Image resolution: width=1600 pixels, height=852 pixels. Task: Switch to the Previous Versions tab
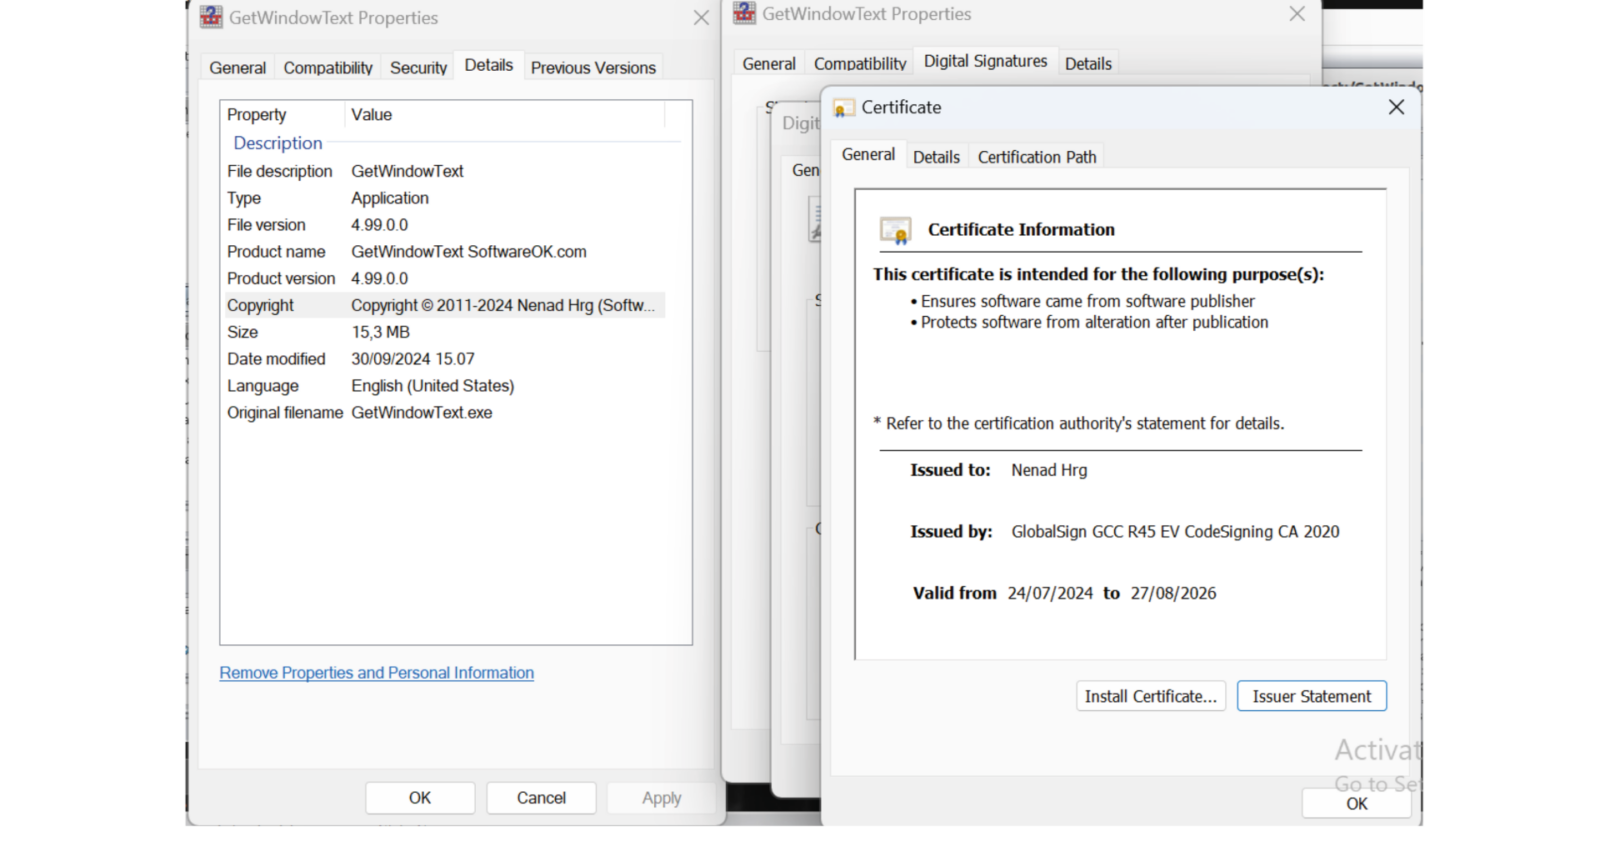pyautogui.click(x=593, y=68)
